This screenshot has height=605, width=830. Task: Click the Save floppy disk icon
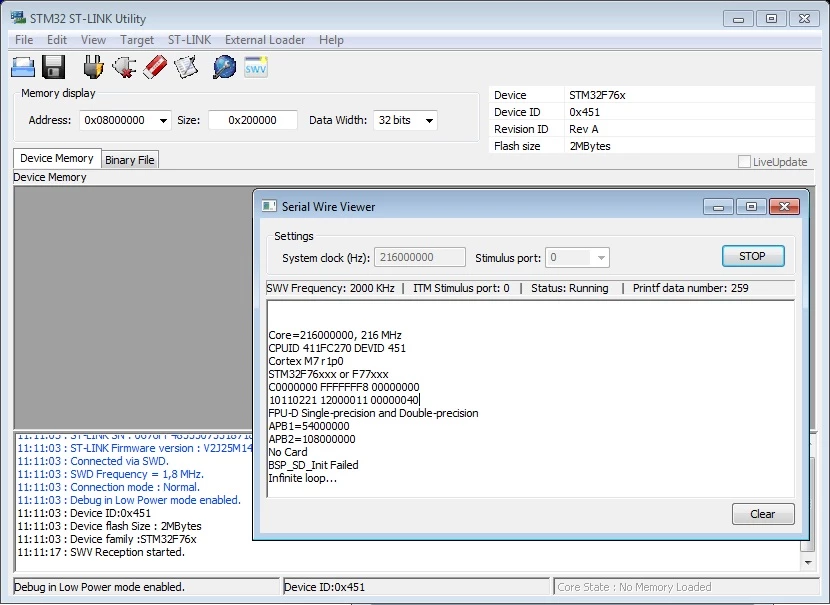(53, 68)
